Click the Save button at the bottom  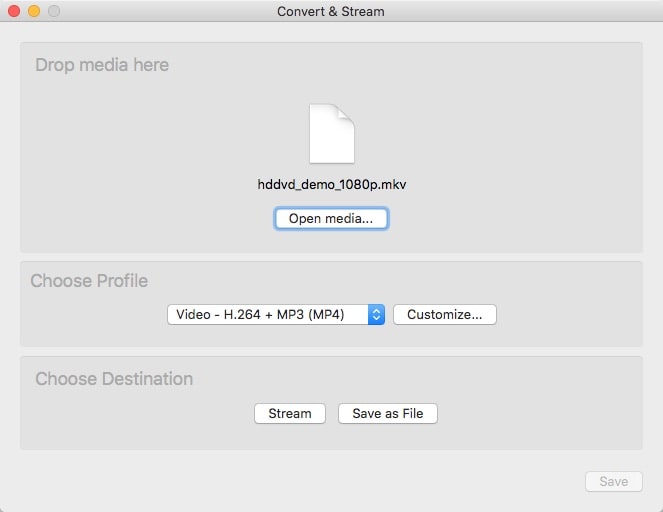[613, 481]
